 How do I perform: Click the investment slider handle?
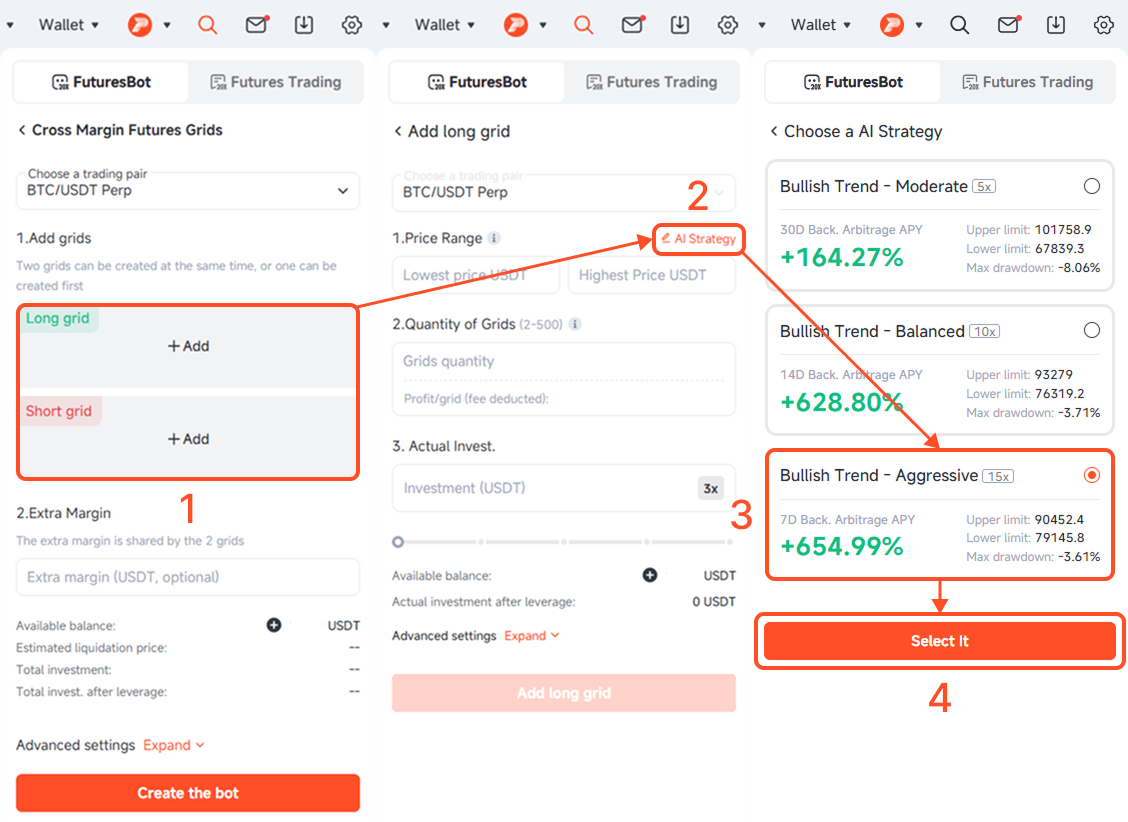398,542
